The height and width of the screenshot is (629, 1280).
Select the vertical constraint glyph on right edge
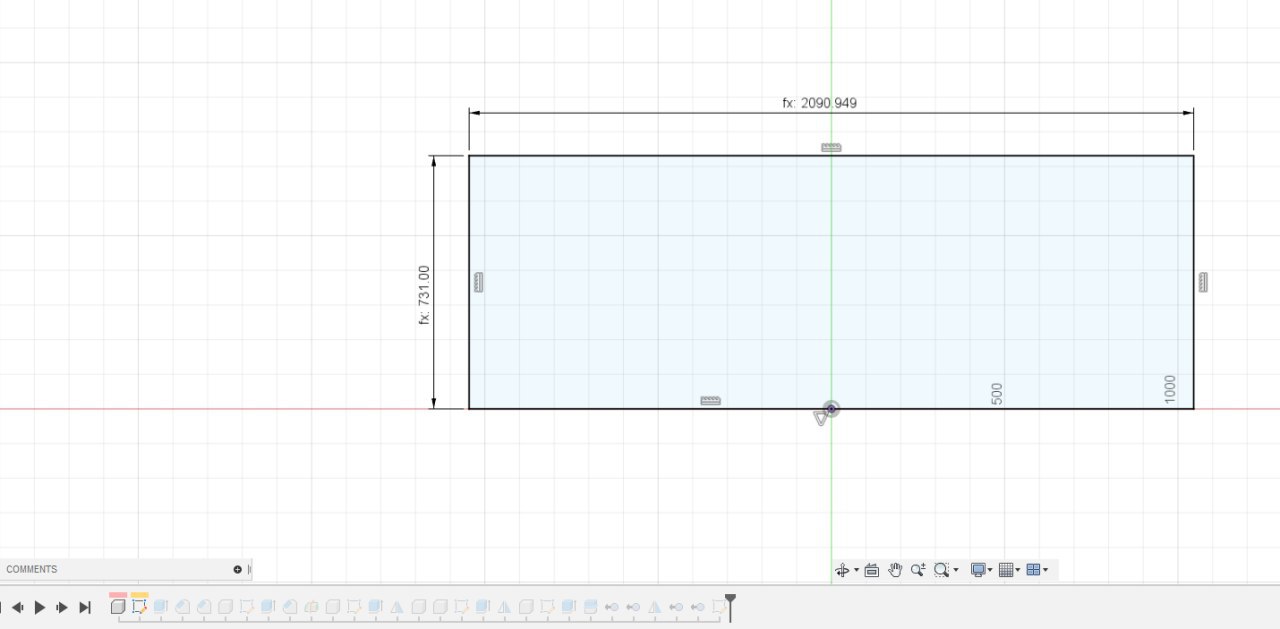1203,282
